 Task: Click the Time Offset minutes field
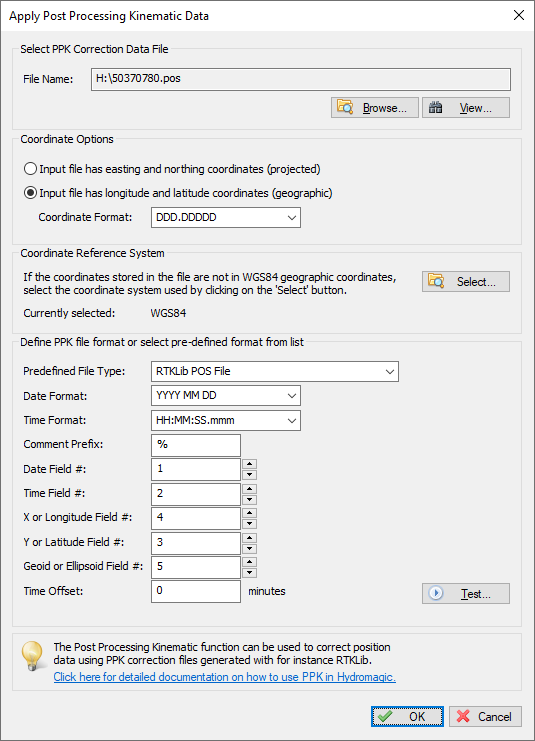click(x=196, y=591)
